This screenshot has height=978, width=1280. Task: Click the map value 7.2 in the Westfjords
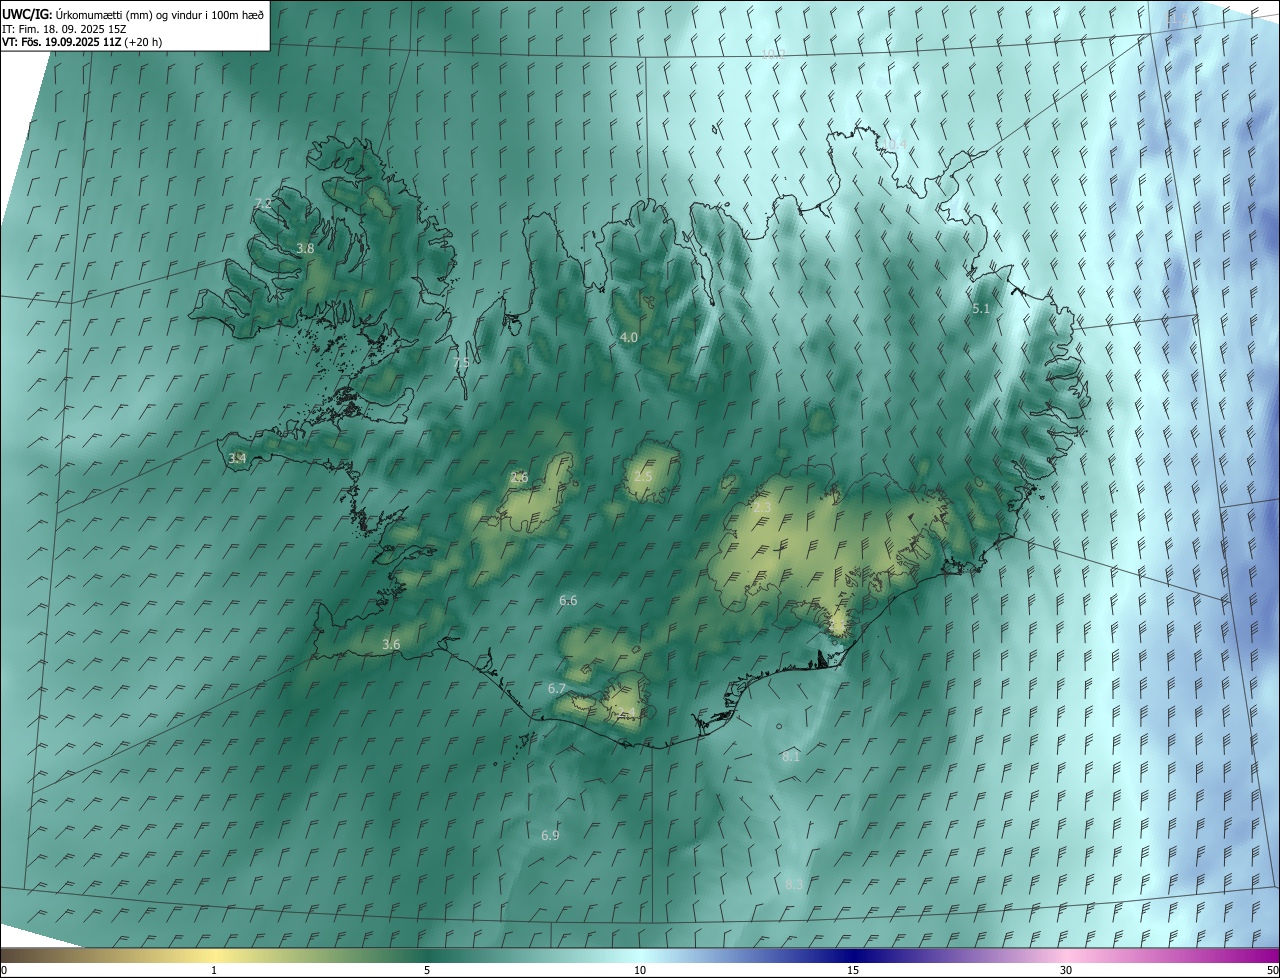pos(264,203)
